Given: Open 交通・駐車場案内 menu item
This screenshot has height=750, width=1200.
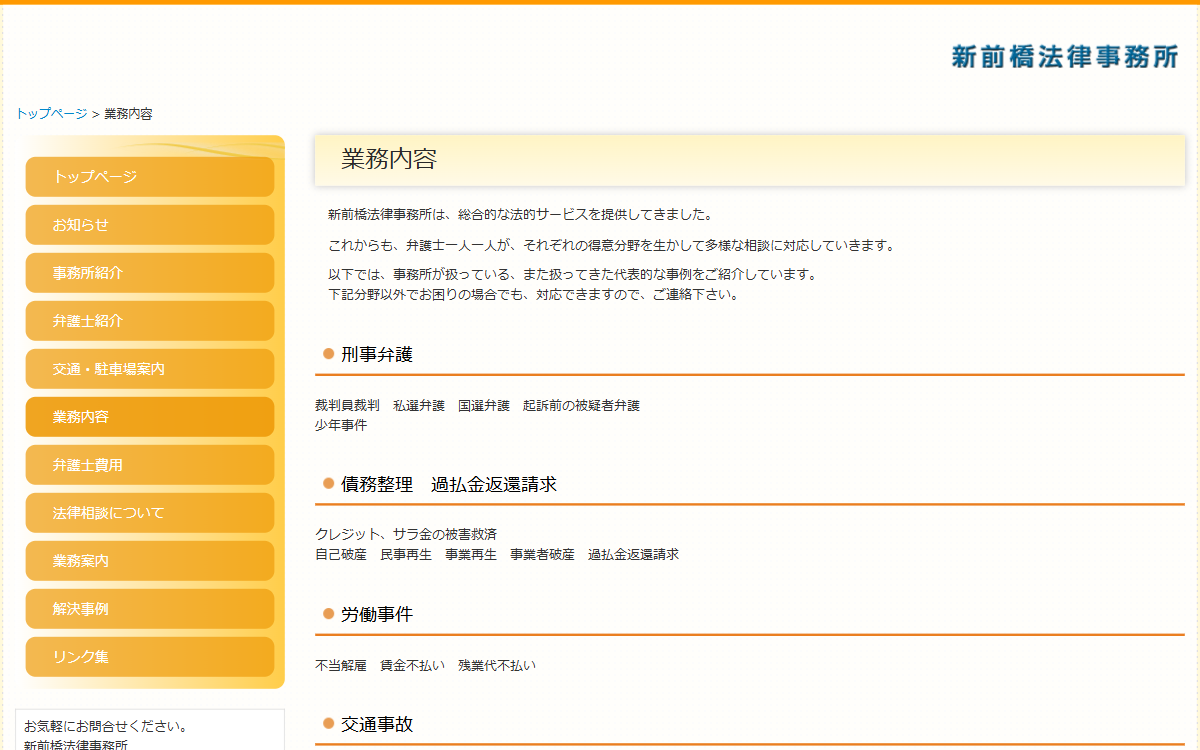Looking at the screenshot, I should (x=150, y=369).
